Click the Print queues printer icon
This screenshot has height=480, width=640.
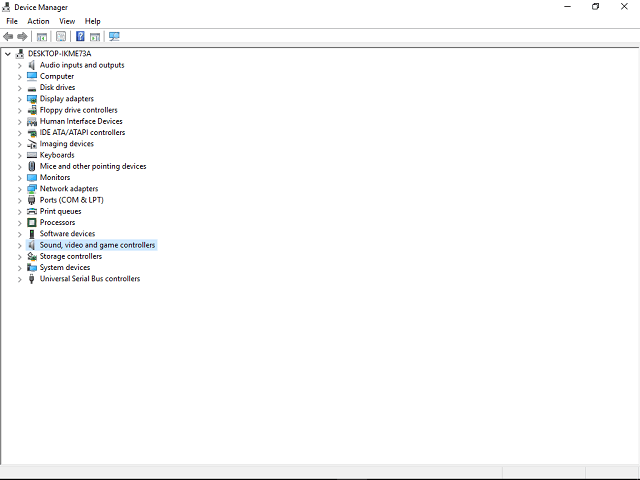[32, 211]
